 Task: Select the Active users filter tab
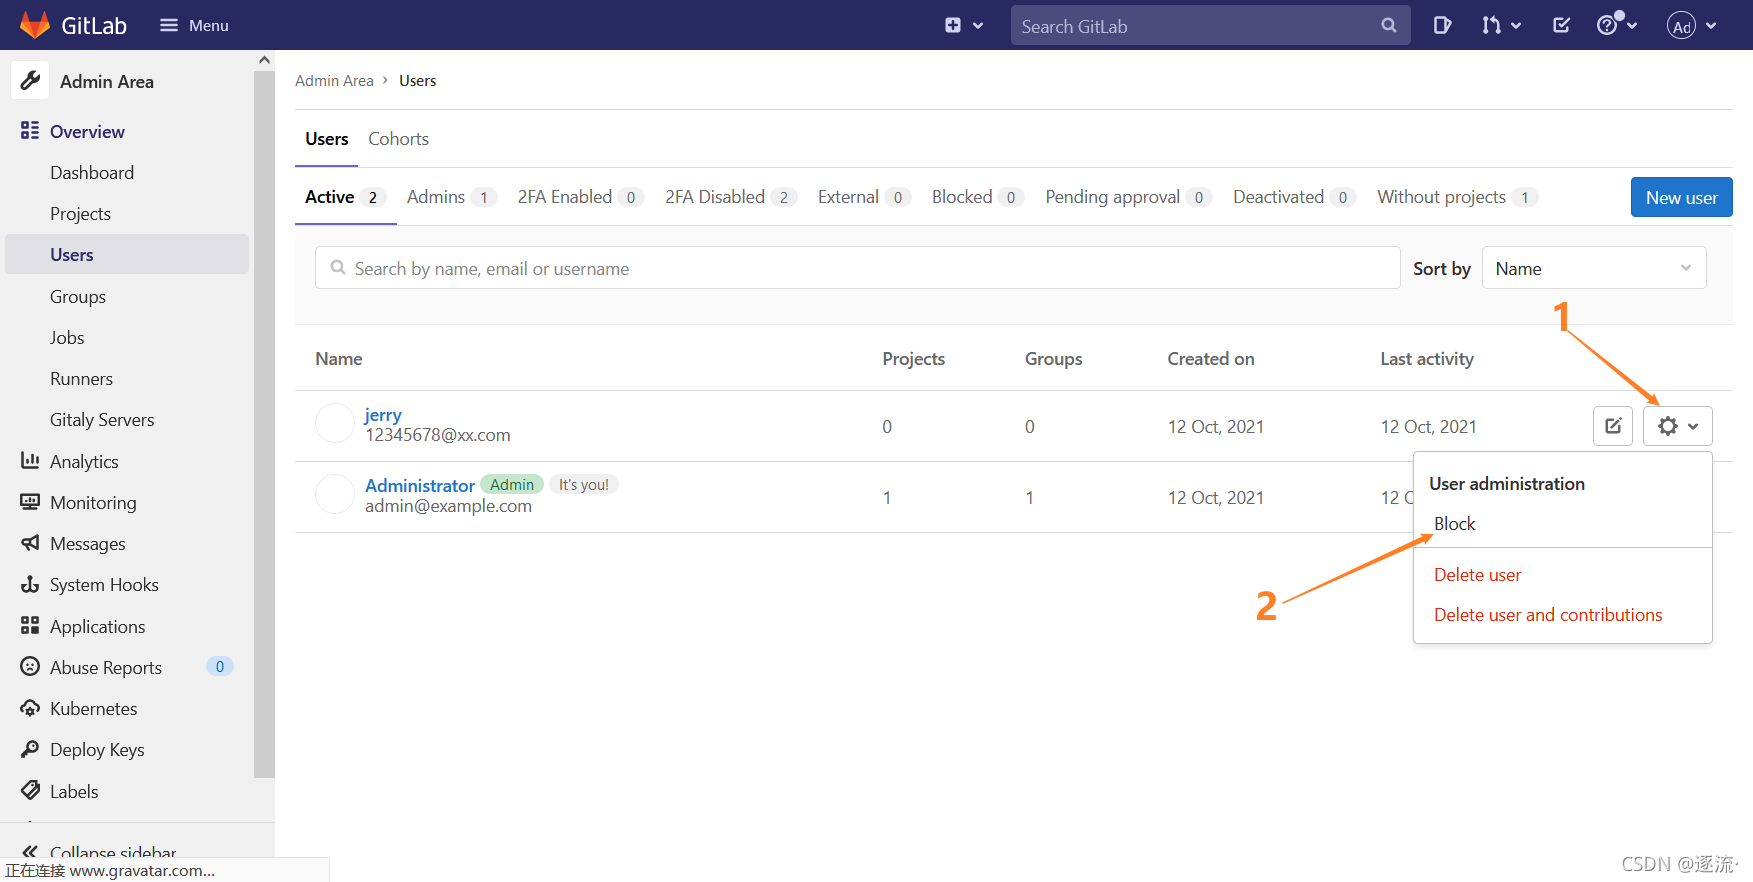coord(345,197)
